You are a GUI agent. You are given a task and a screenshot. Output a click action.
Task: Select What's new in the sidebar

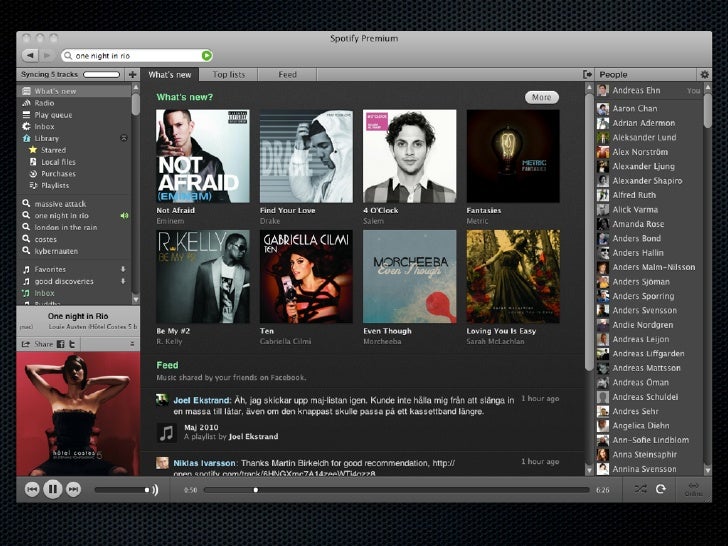(55, 91)
